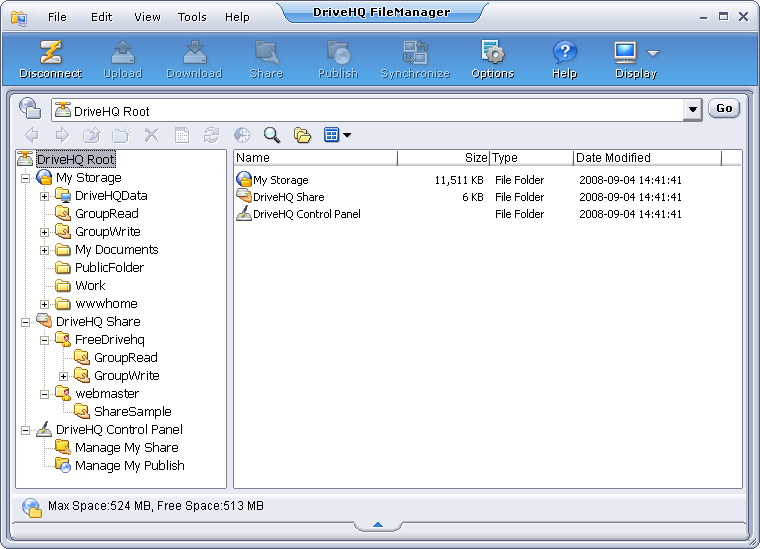Open the view mode dropdown arrow
760x549 pixels.
[x=347, y=135]
